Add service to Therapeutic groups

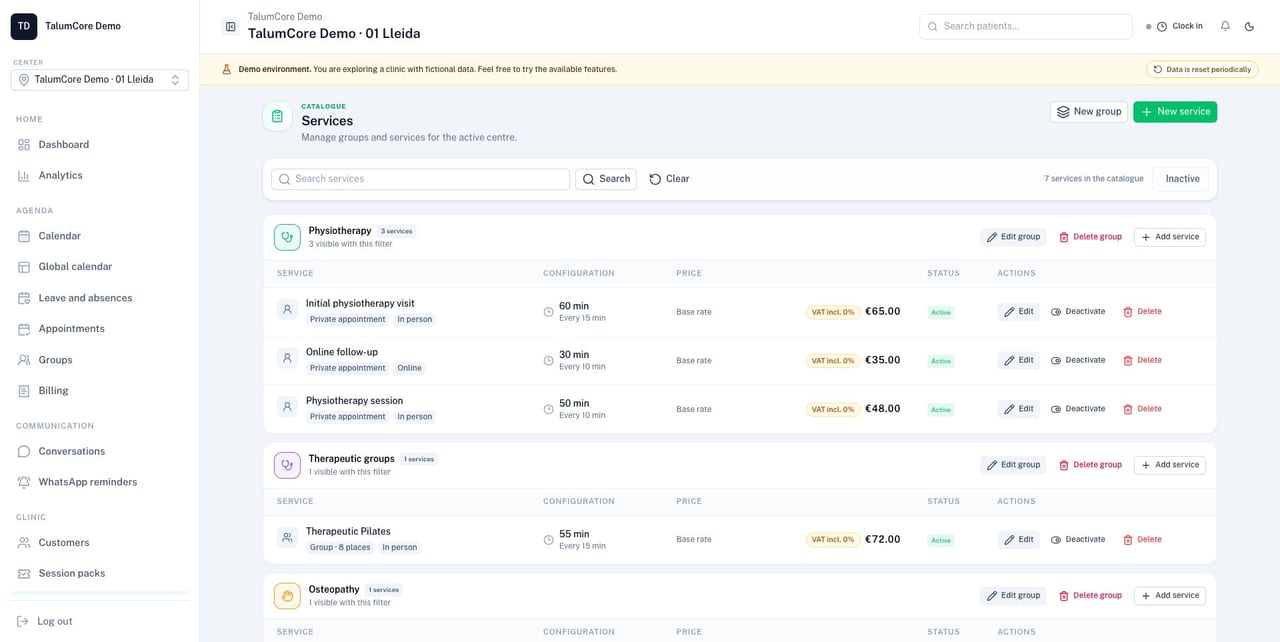1170,465
